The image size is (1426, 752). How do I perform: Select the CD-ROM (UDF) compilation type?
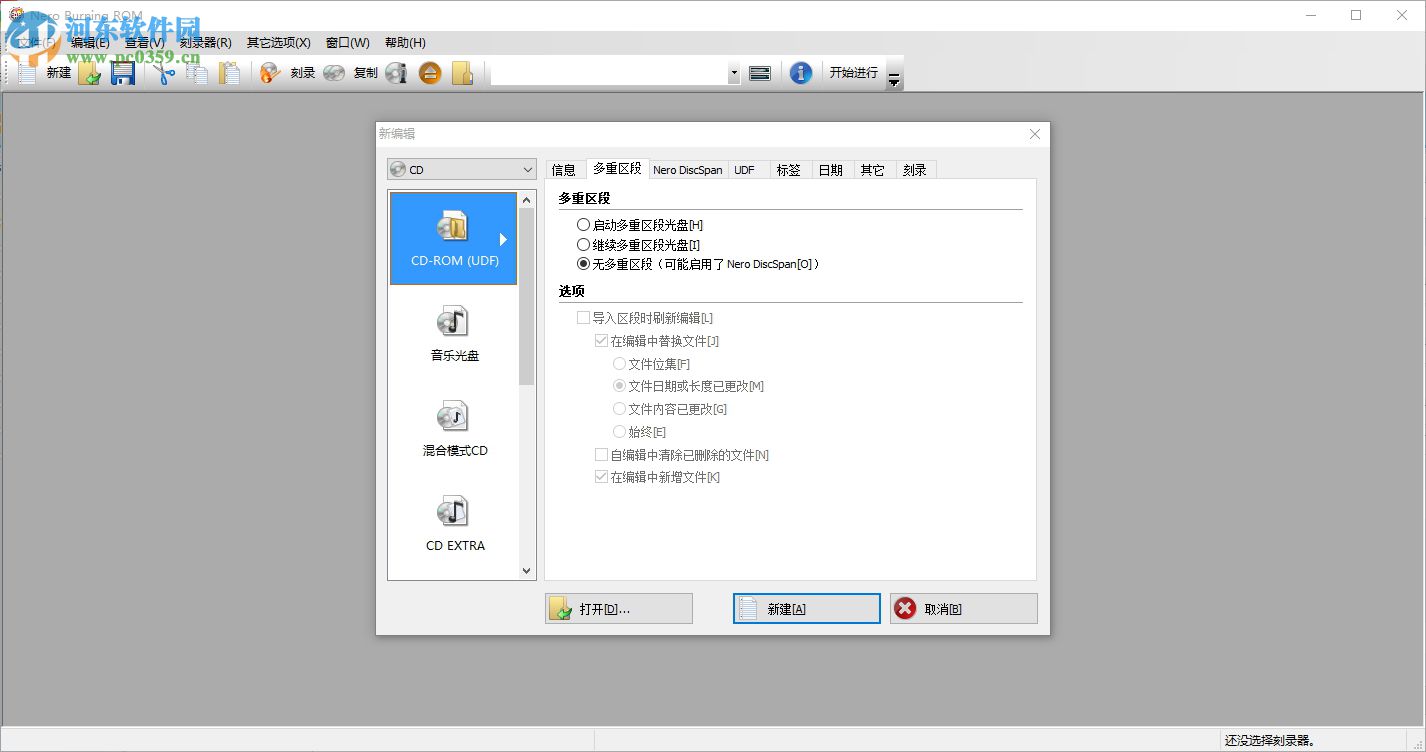tap(453, 238)
